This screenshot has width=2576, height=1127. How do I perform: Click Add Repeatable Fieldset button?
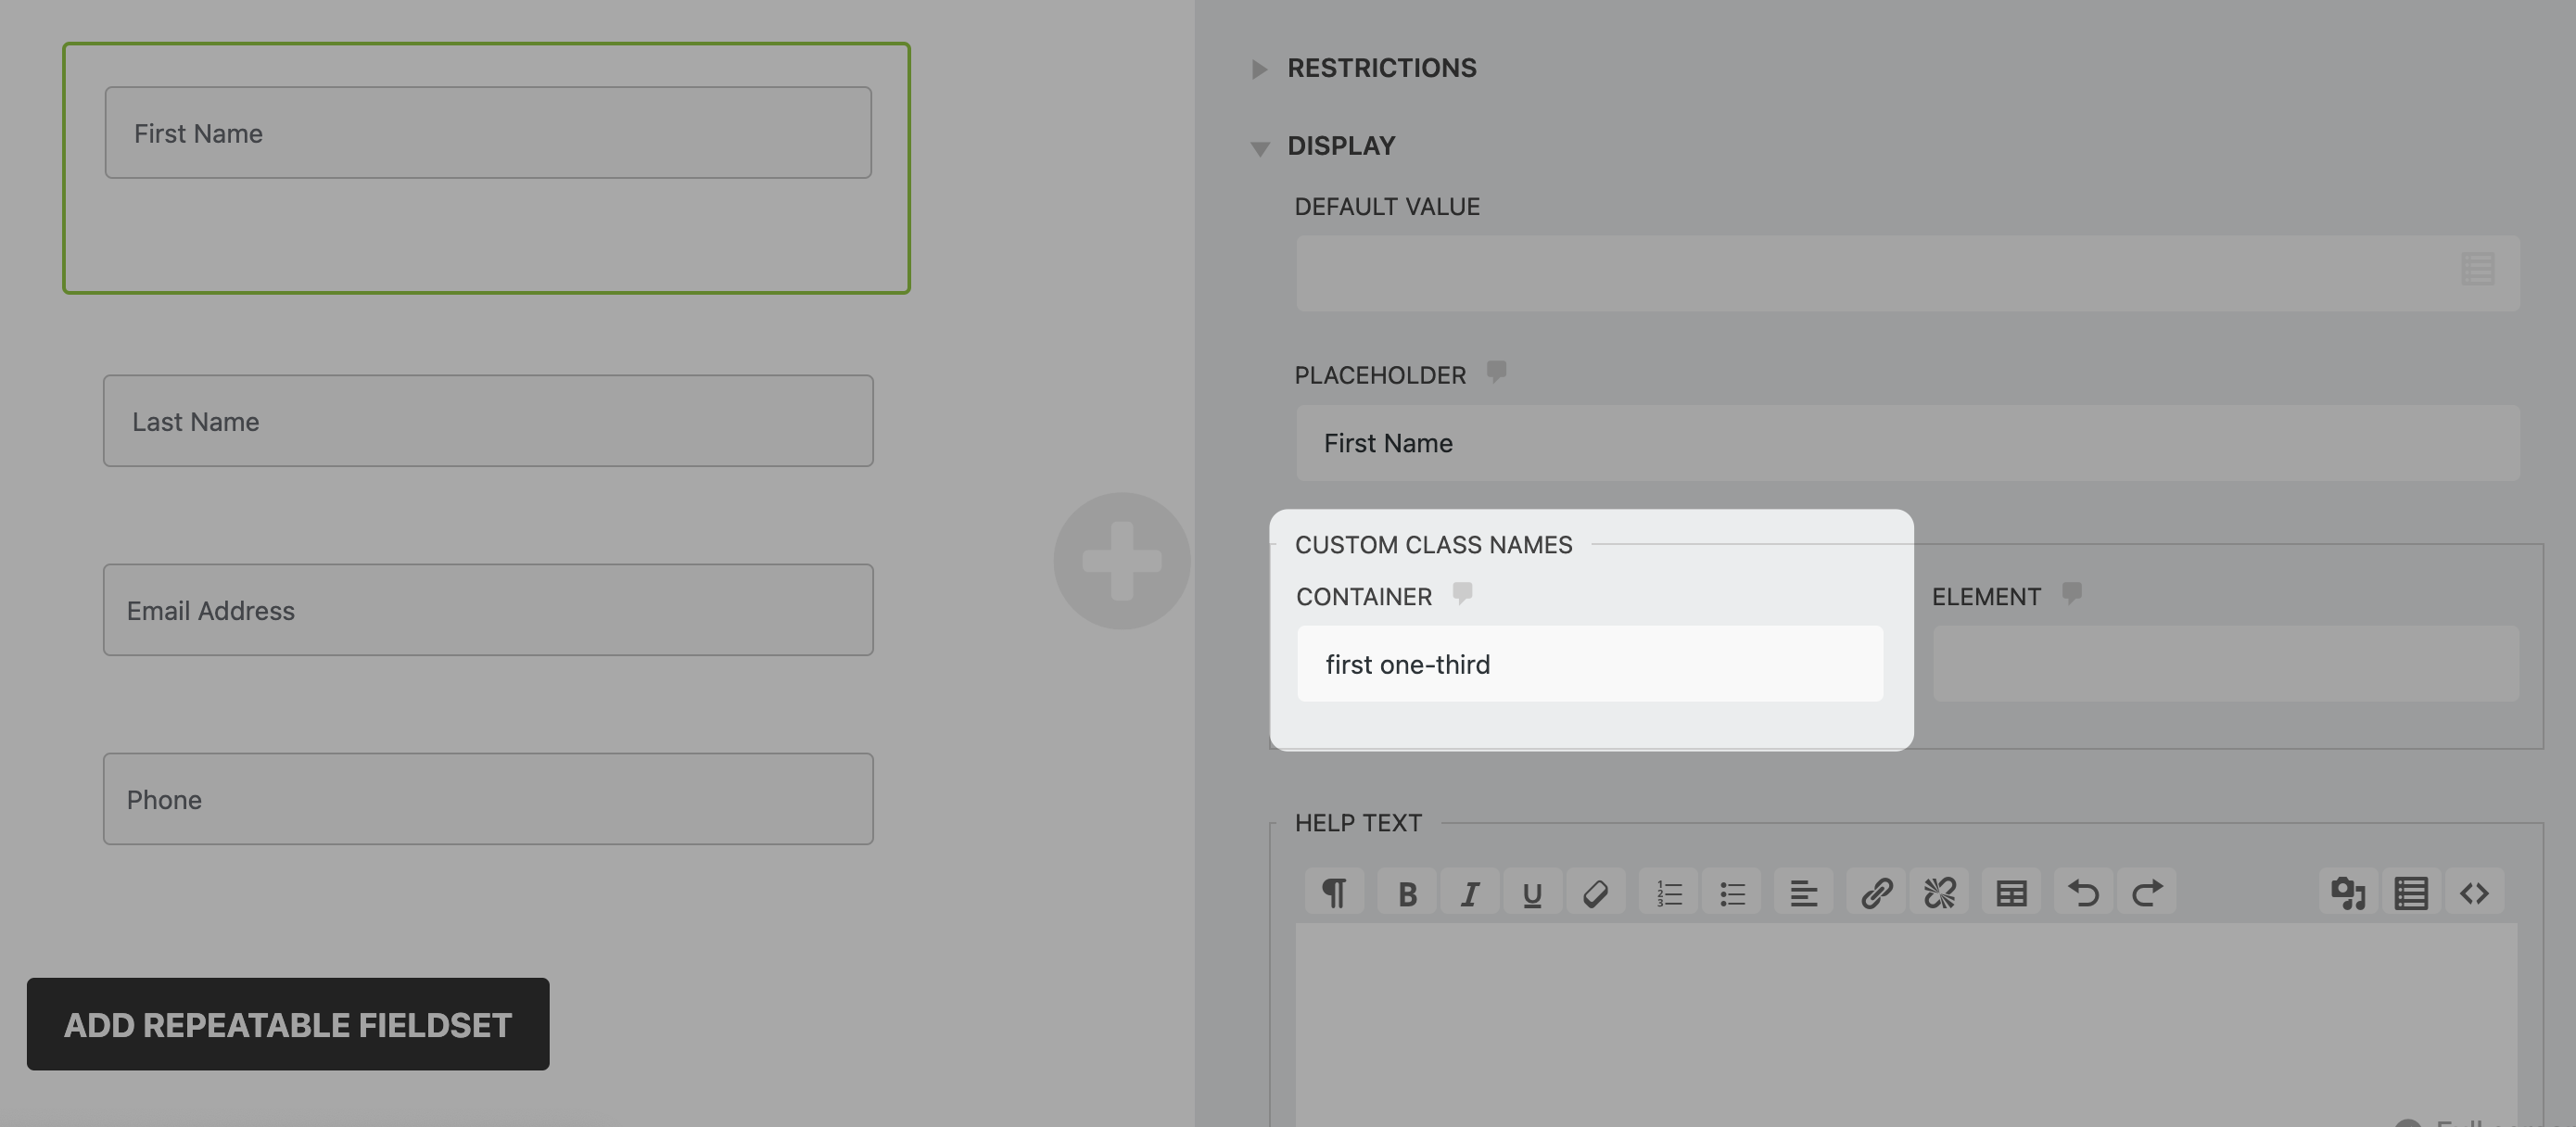288,1024
